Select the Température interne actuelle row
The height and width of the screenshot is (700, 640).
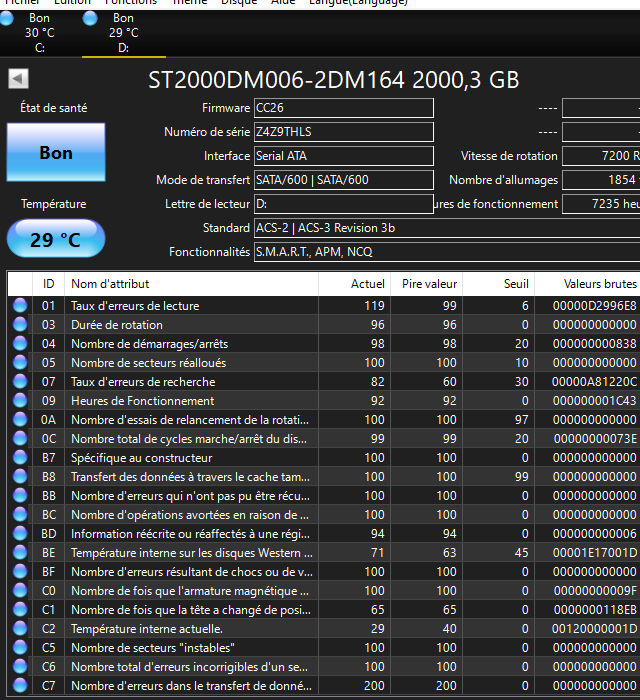pos(324,628)
